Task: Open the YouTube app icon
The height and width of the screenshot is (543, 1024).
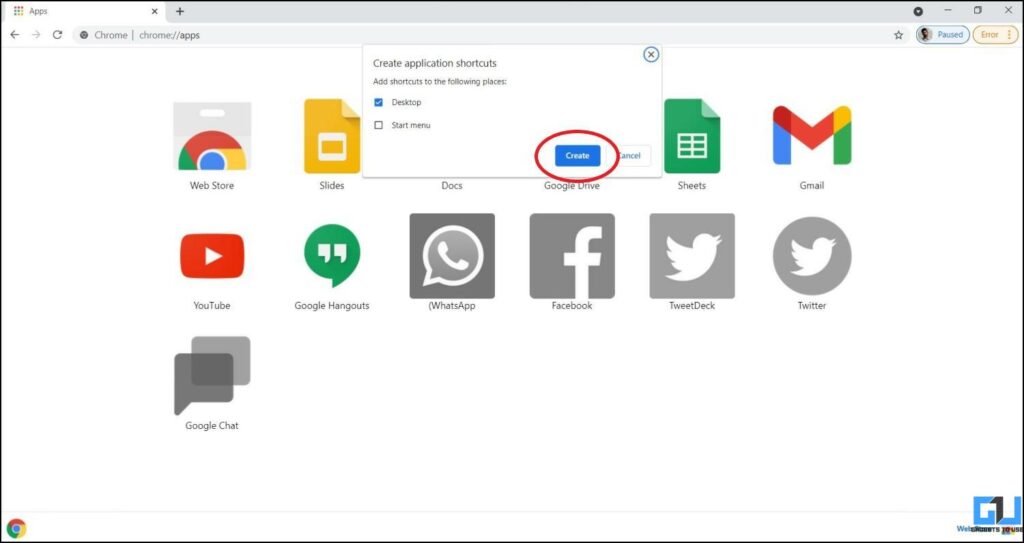Action: pyautogui.click(x=212, y=256)
